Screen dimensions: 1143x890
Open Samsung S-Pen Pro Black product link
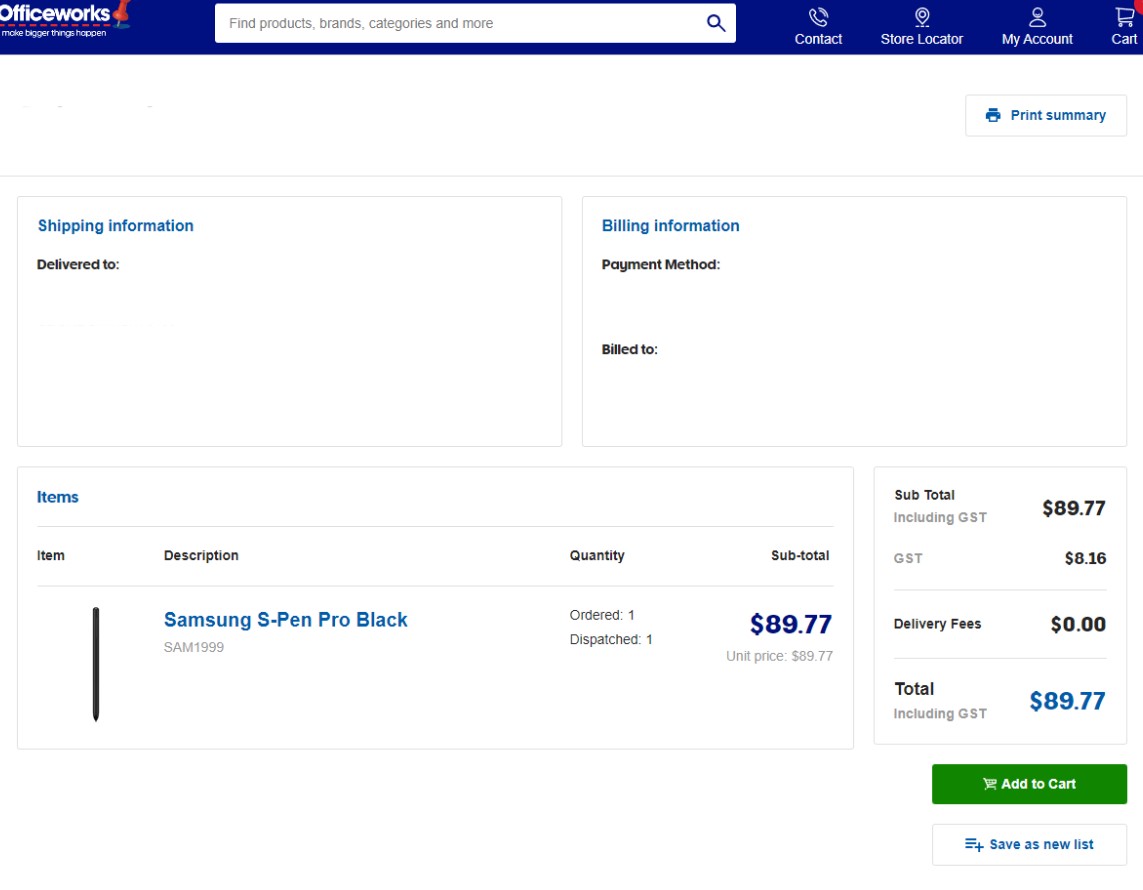(x=285, y=620)
